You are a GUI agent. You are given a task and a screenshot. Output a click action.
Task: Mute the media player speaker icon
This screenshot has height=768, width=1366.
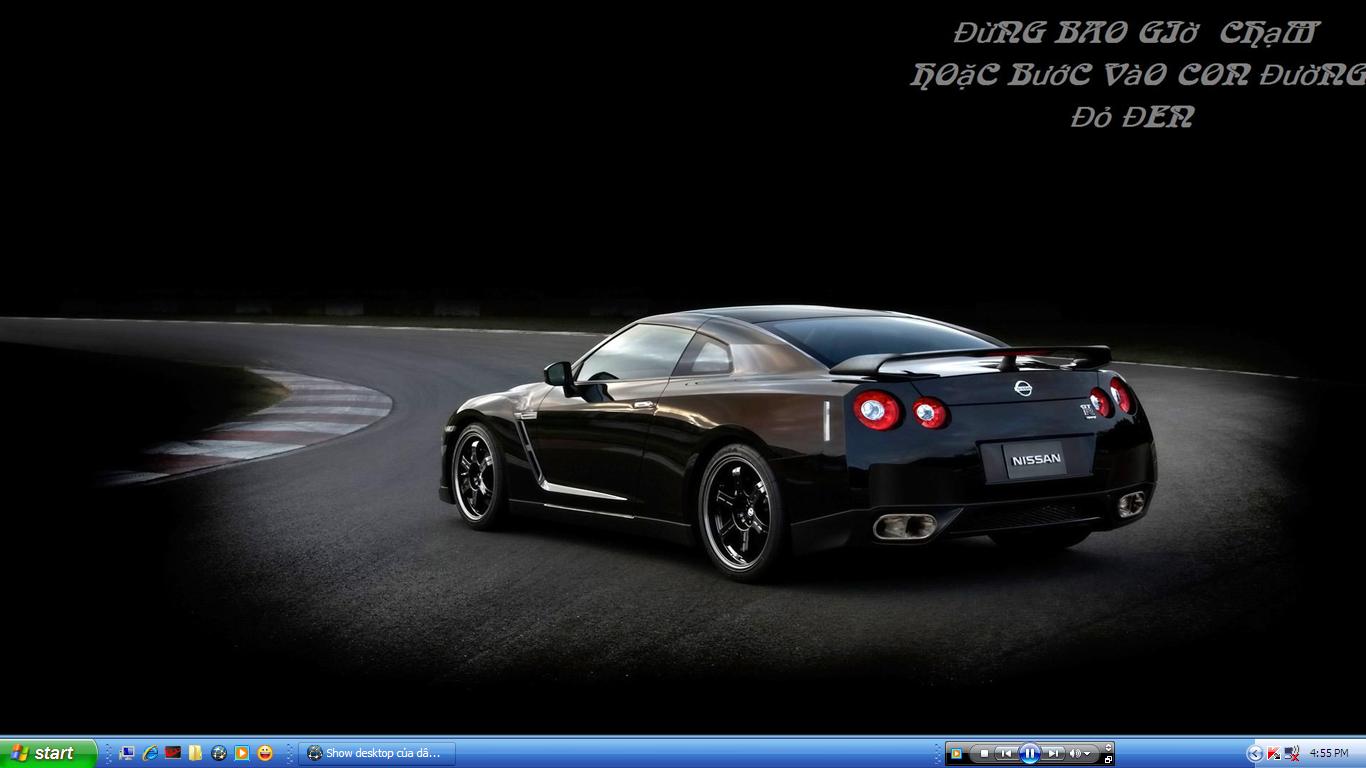pyautogui.click(x=1075, y=753)
